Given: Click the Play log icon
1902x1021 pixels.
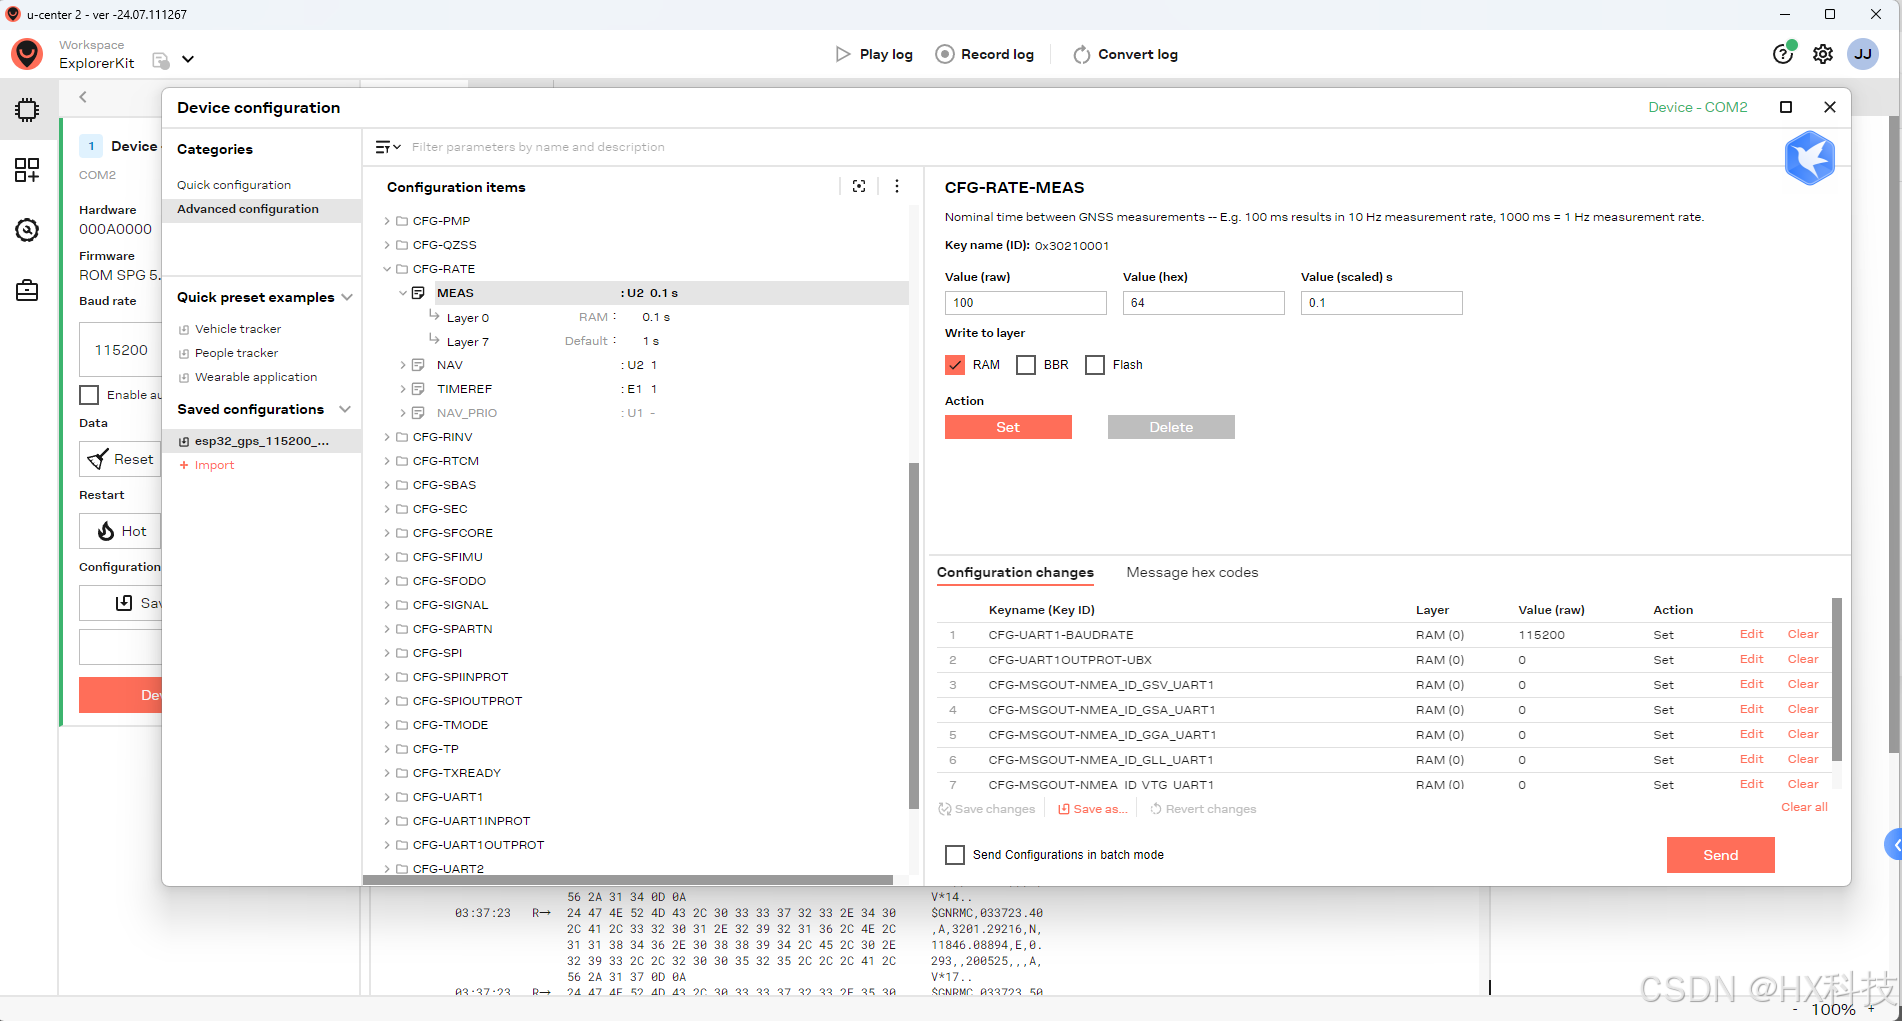Looking at the screenshot, I should (x=843, y=54).
